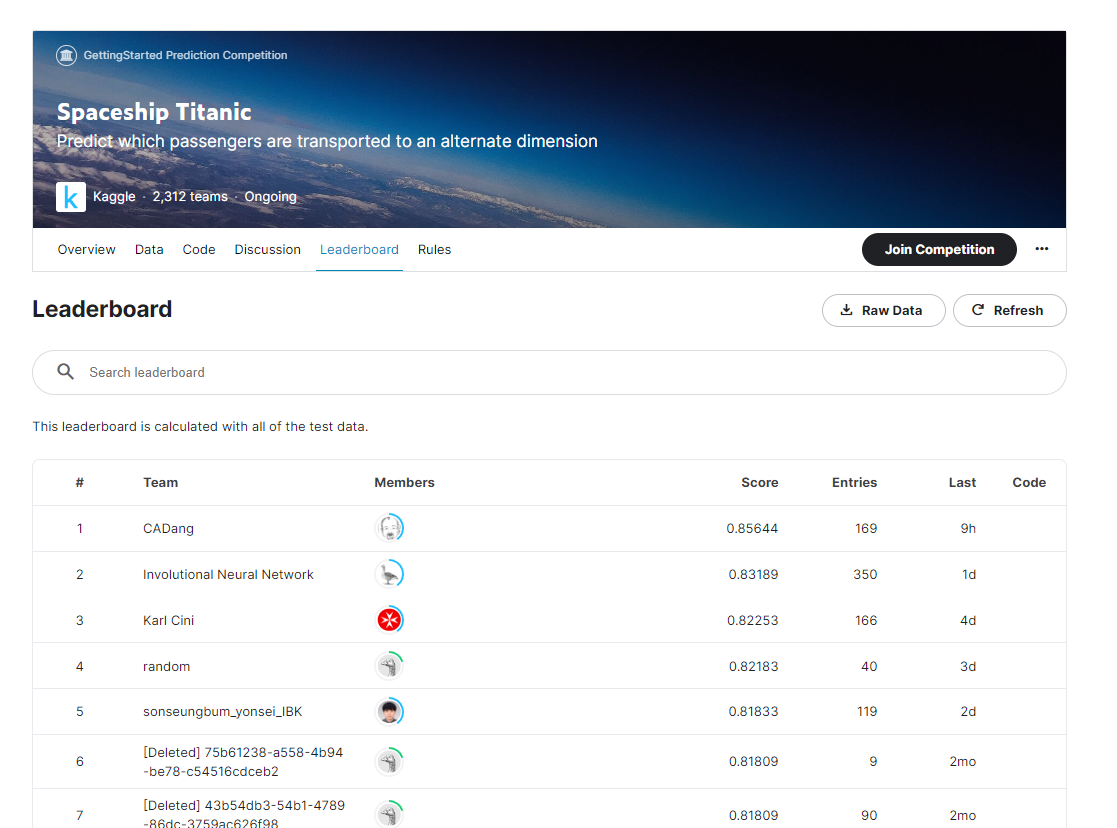Viewport: 1117px width, 828px height.
Task: Click the Kaggle 'k' logo icon
Action: coord(71,197)
